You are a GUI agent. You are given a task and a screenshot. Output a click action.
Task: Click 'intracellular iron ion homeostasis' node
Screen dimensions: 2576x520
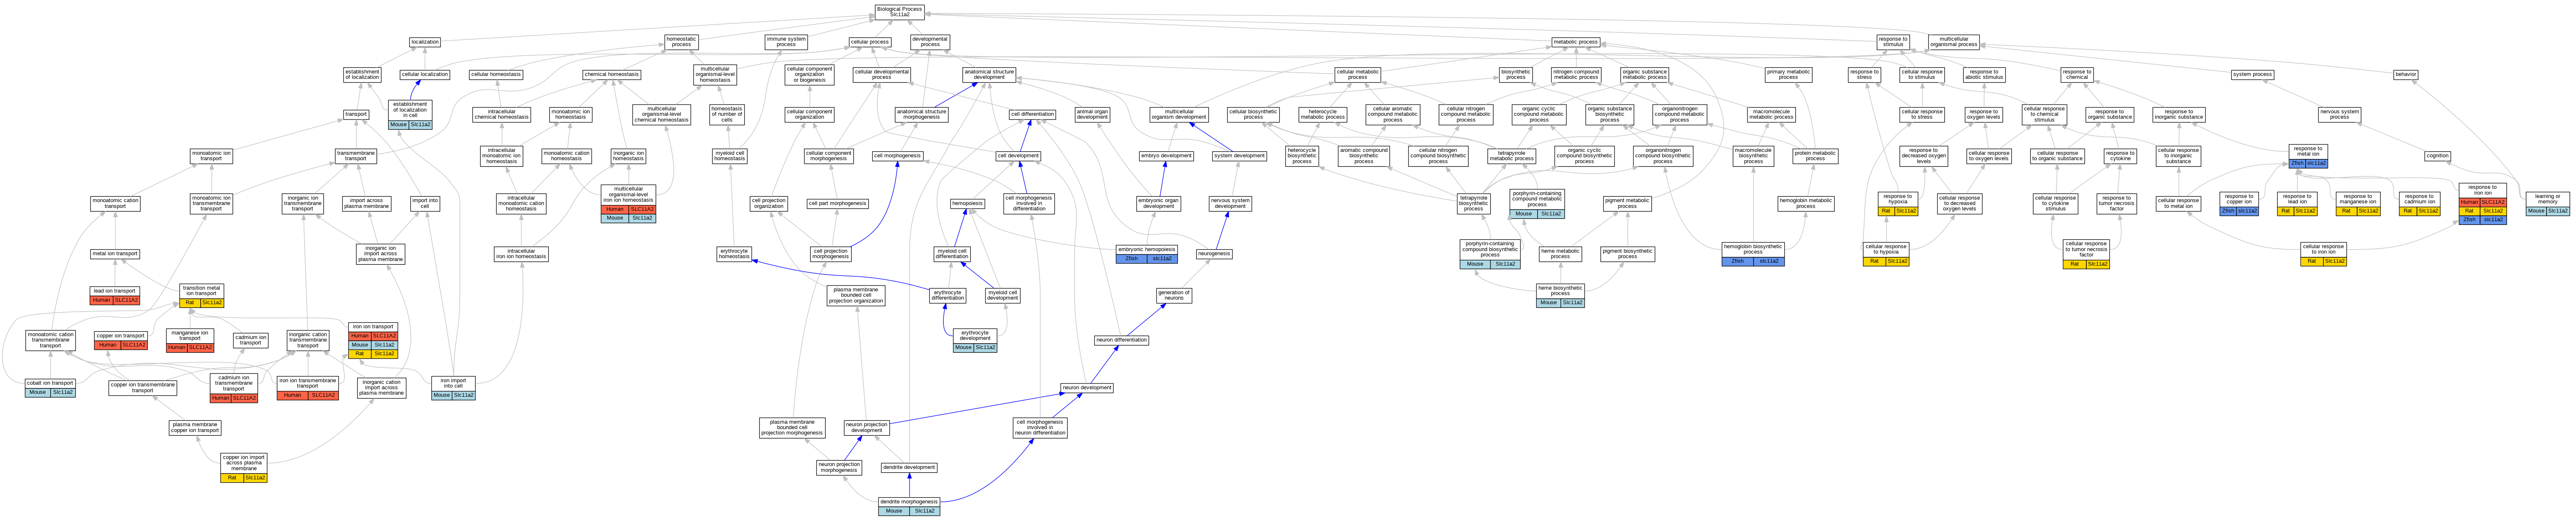521,254
